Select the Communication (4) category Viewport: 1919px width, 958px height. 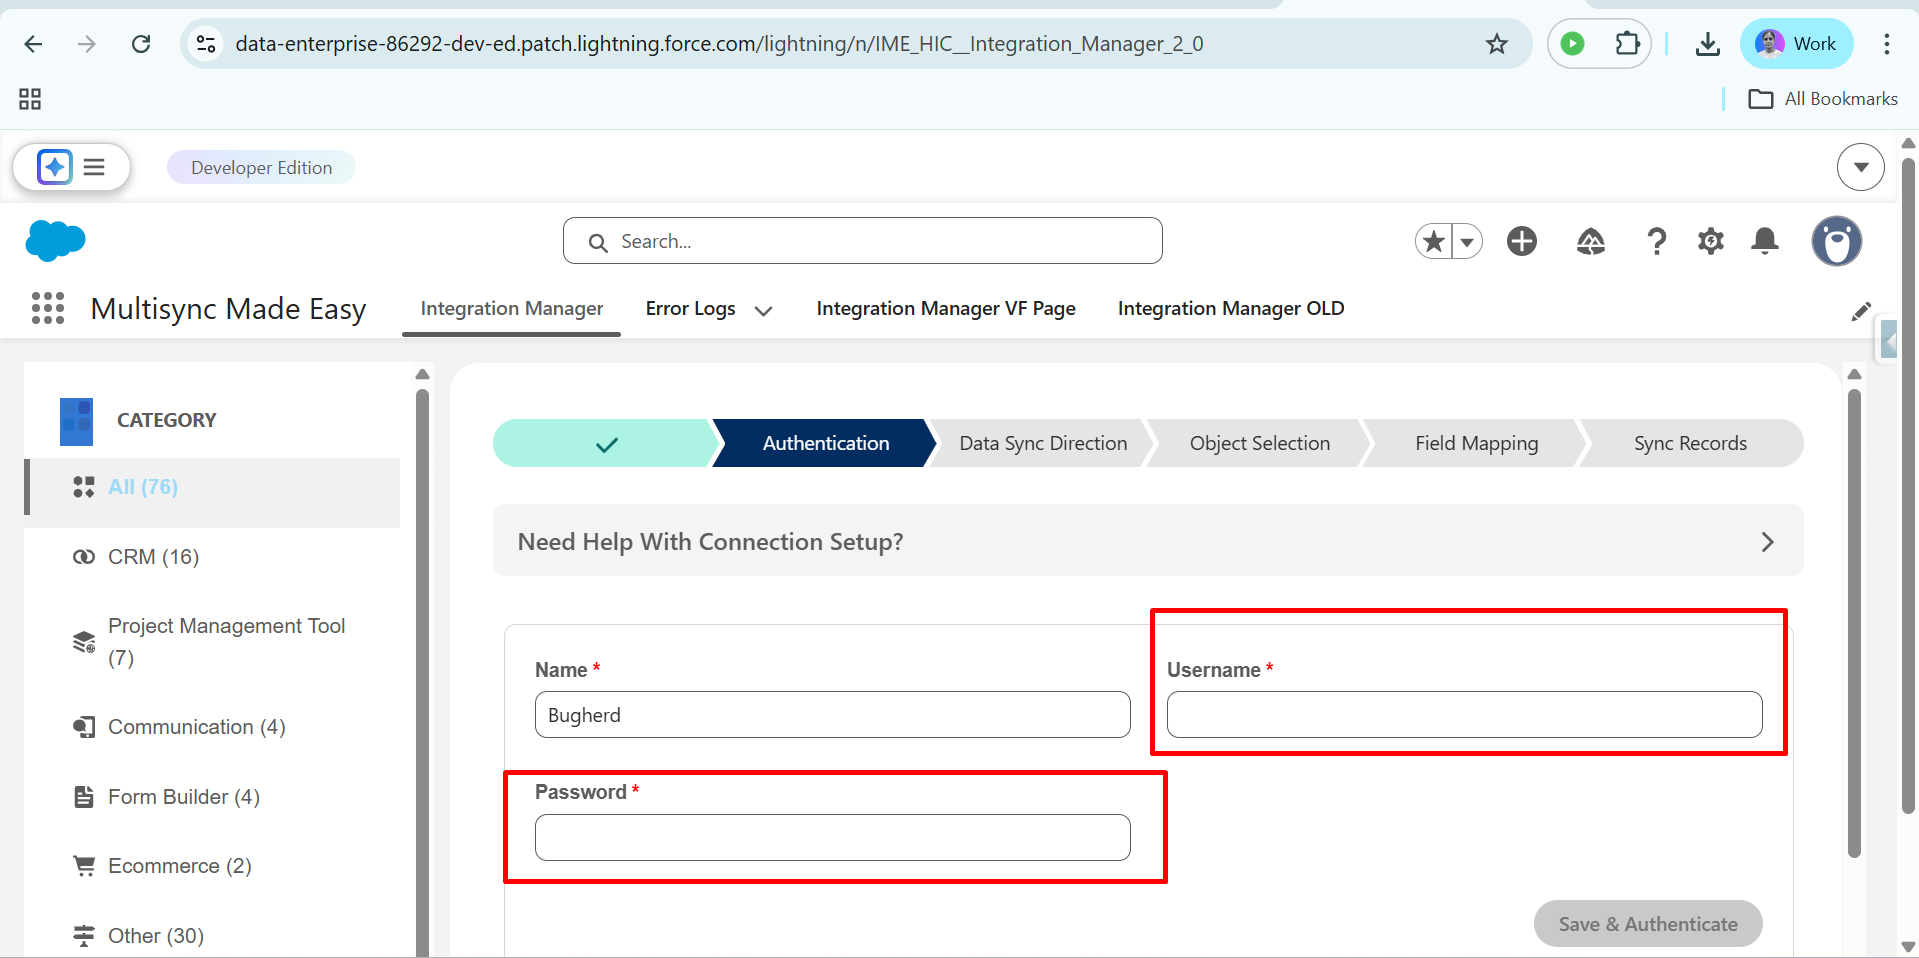click(x=212, y=727)
